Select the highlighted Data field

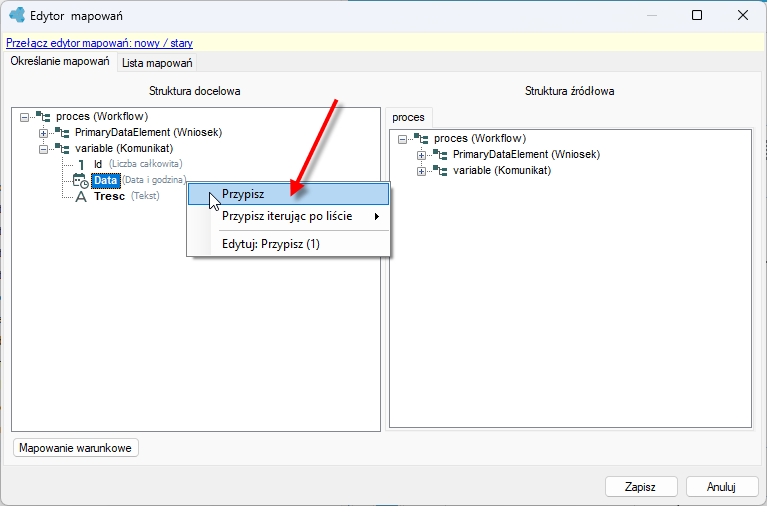[x=106, y=181]
